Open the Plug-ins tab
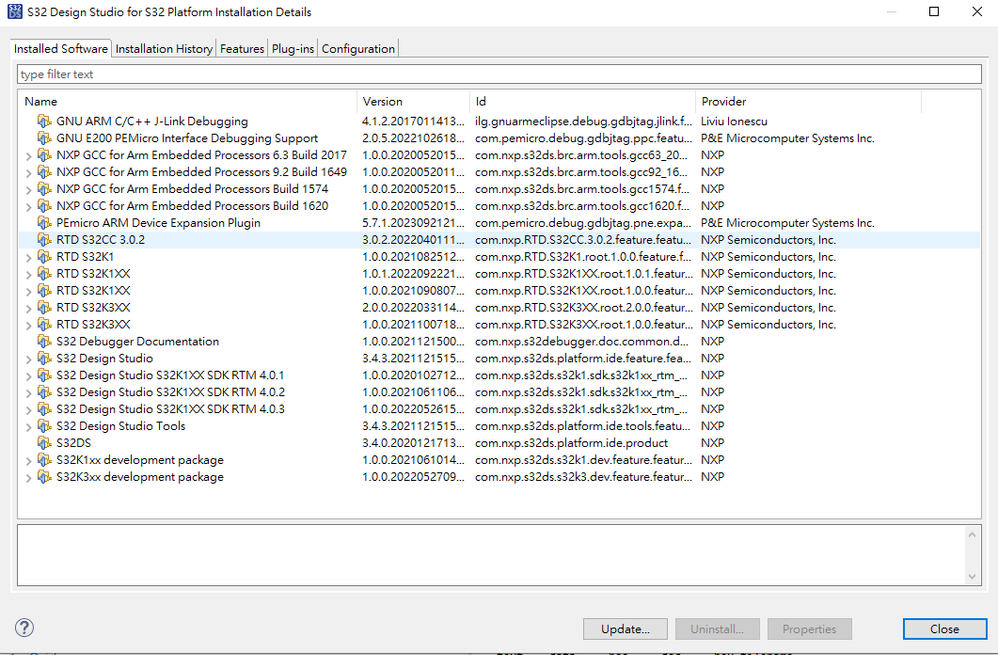 (x=293, y=49)
